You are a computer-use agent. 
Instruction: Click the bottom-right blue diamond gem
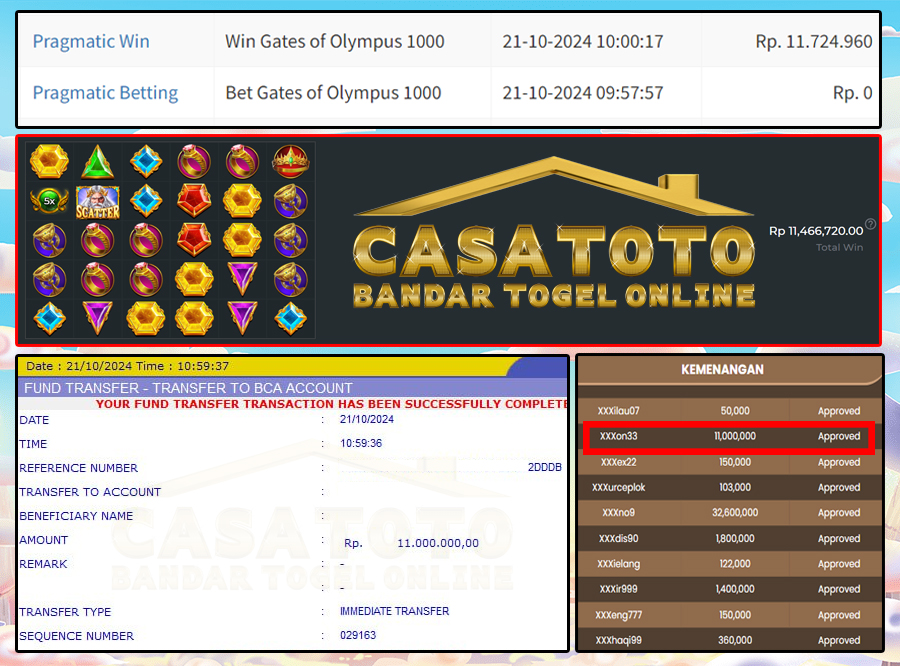pyautogui.click(x=291, y=318)
